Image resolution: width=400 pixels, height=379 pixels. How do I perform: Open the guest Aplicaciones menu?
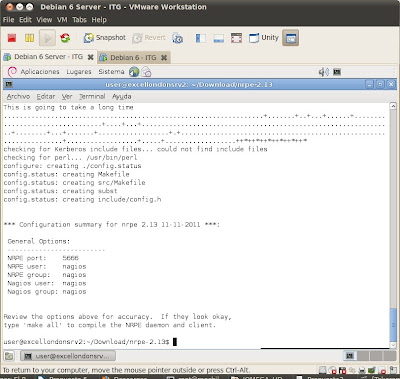(40, 72)
